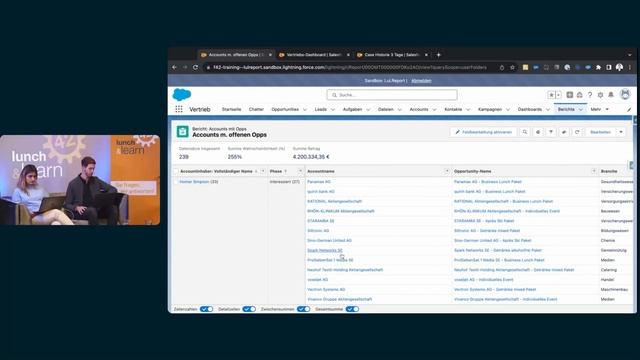Click the lunch & learn video thumbnail
Viewport: 640px width, 360px height.
[x=80, y=180]
